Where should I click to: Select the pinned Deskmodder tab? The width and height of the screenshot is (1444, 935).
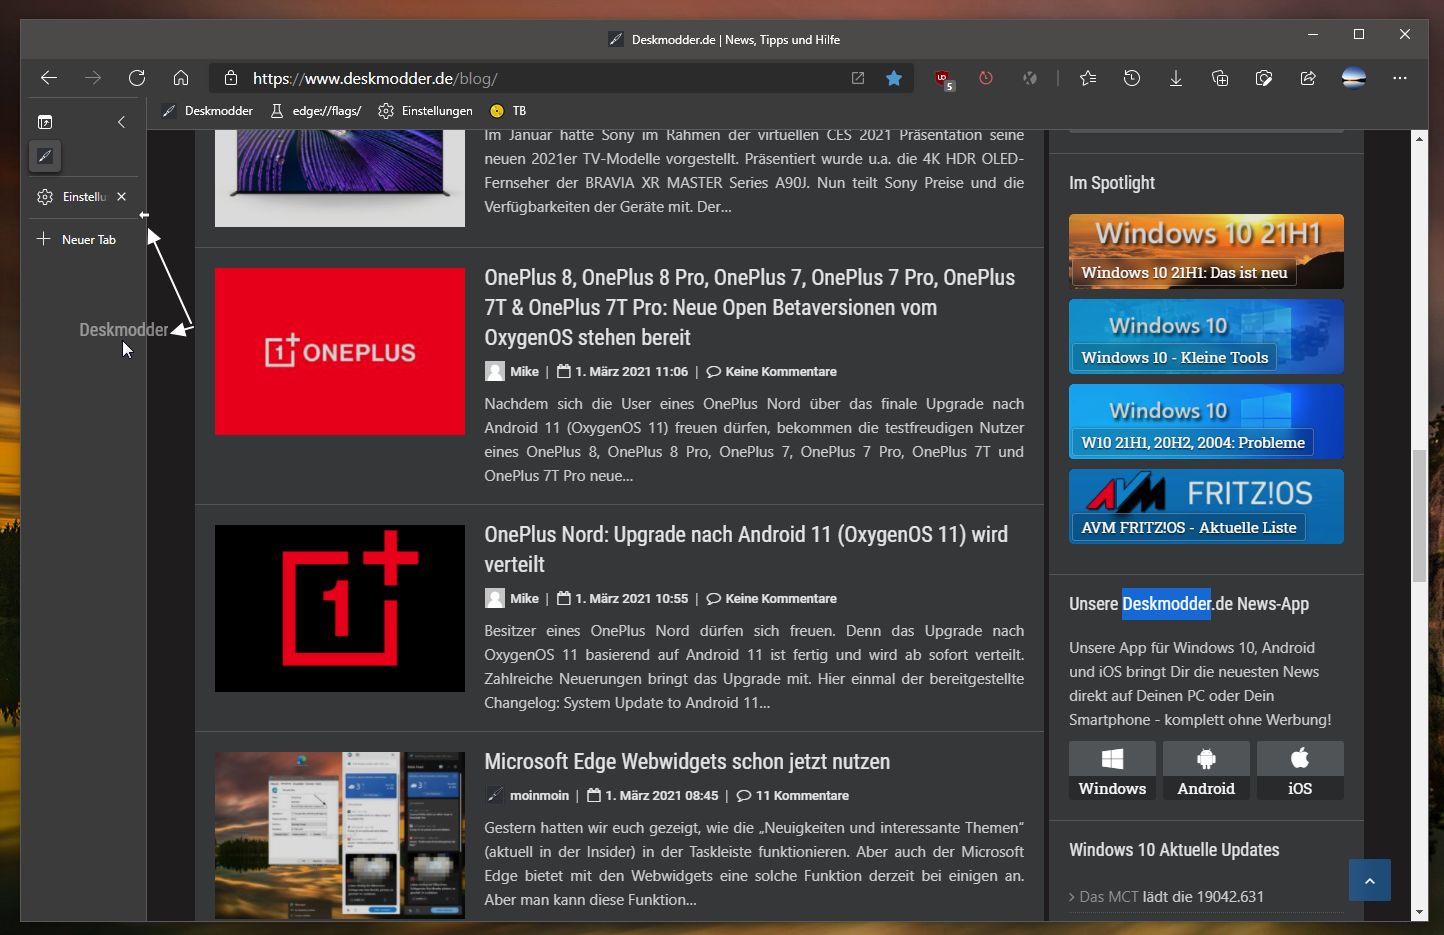point(45,156)
